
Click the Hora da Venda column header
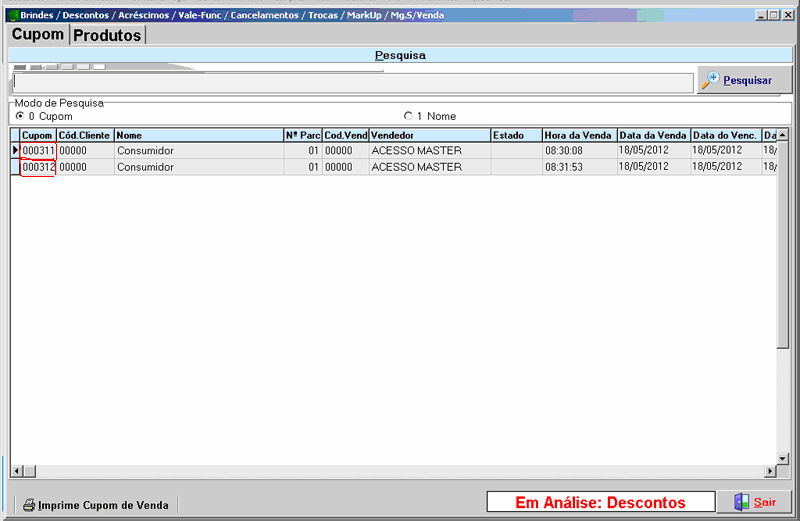(578, 135)
